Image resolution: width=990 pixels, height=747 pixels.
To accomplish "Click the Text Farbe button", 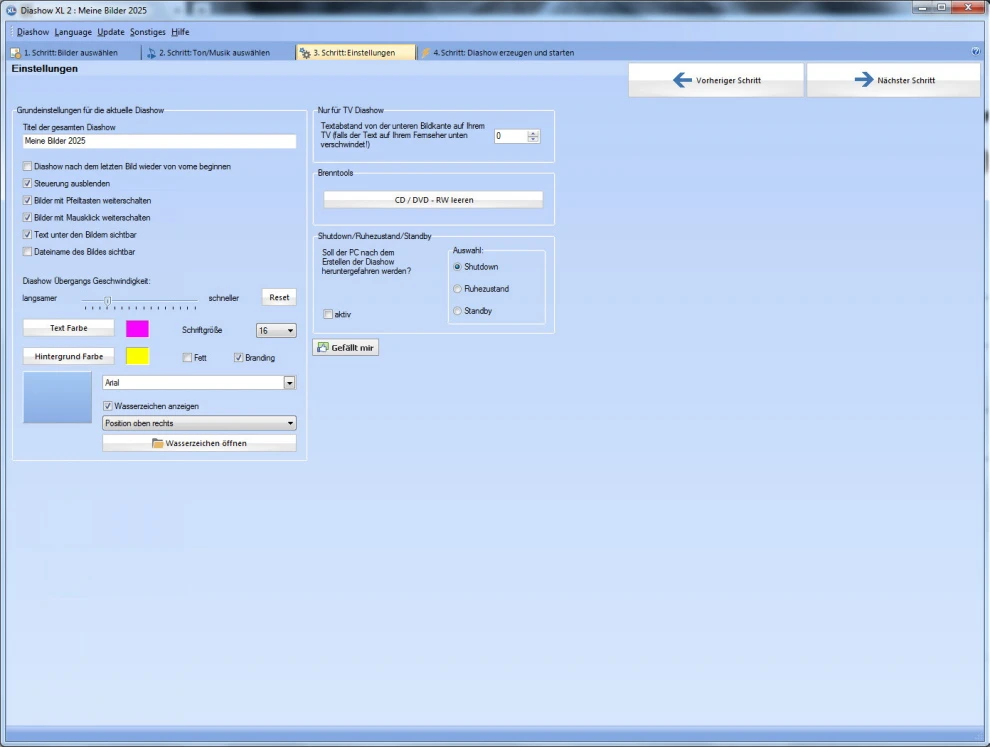I will [x=69, y=328].
